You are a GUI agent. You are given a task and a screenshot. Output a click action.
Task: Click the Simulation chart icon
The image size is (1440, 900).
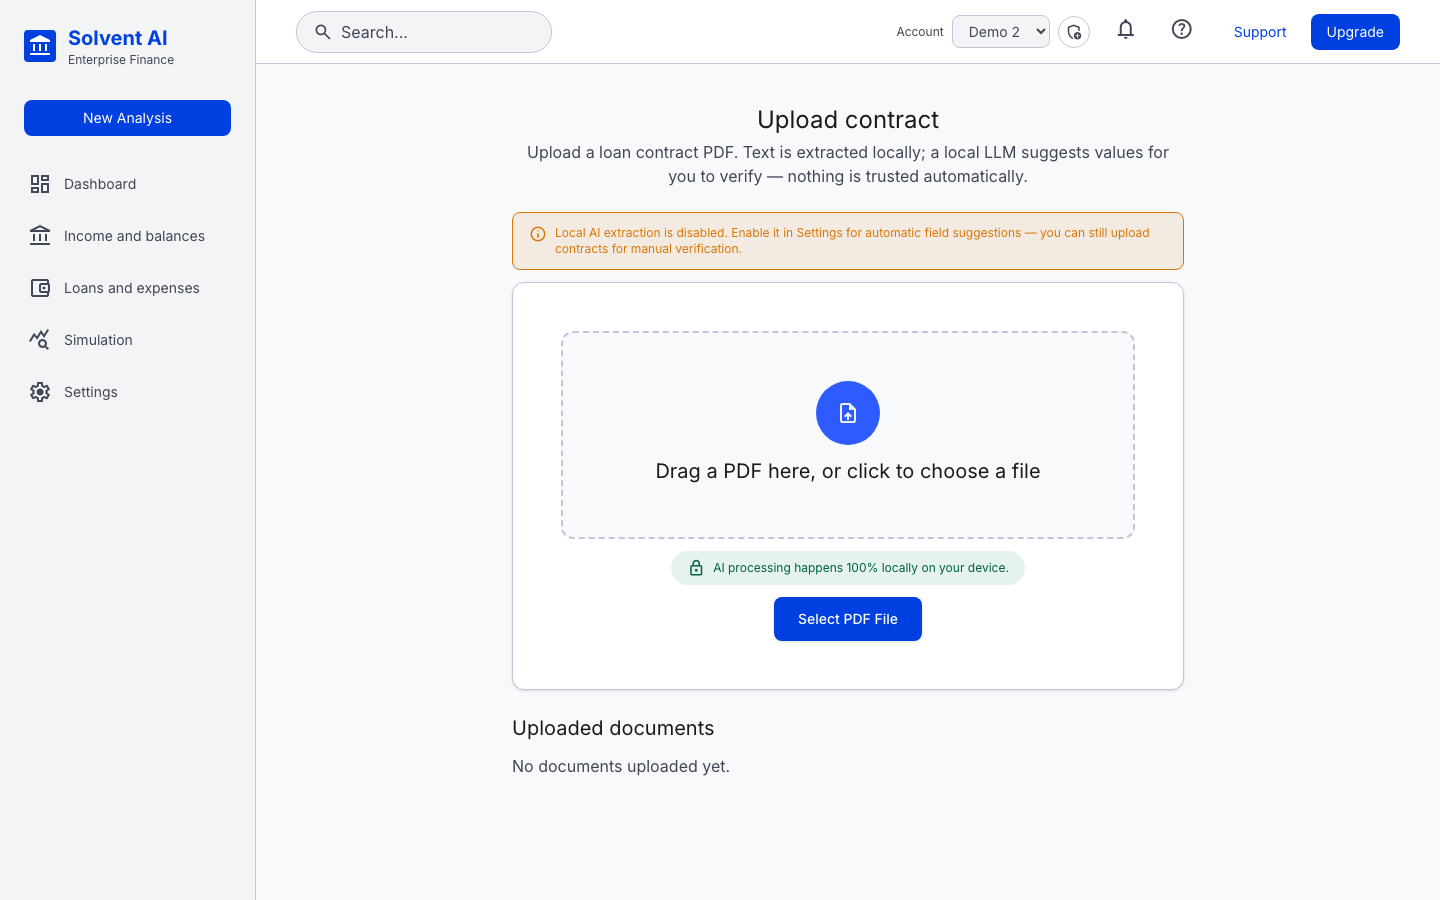[40, 340]
